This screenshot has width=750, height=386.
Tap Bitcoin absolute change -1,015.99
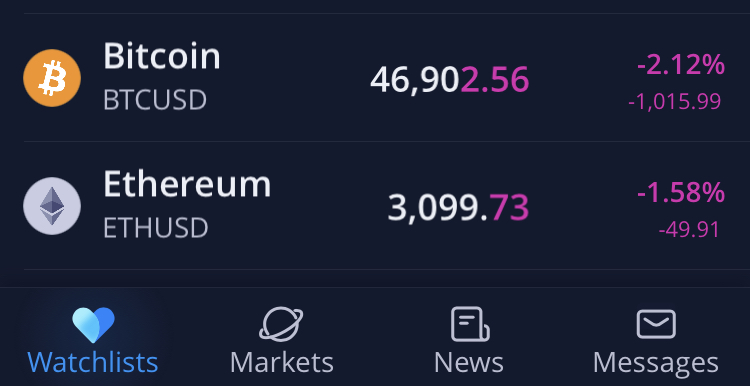point(674,101)
